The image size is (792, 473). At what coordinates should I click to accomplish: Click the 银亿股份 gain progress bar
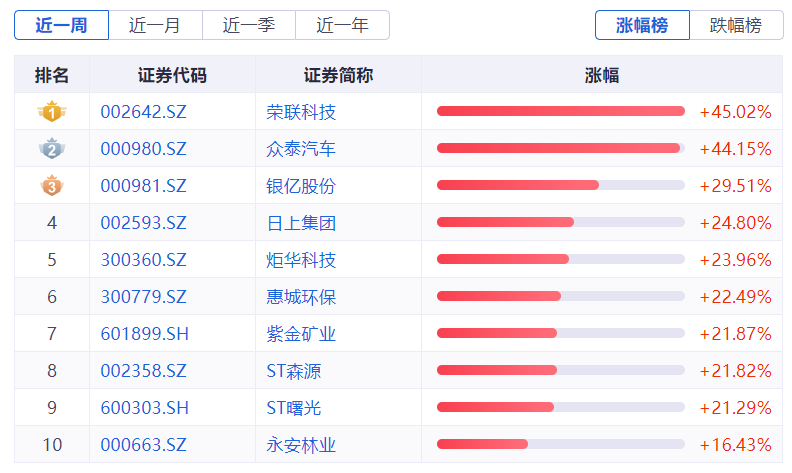561,185
